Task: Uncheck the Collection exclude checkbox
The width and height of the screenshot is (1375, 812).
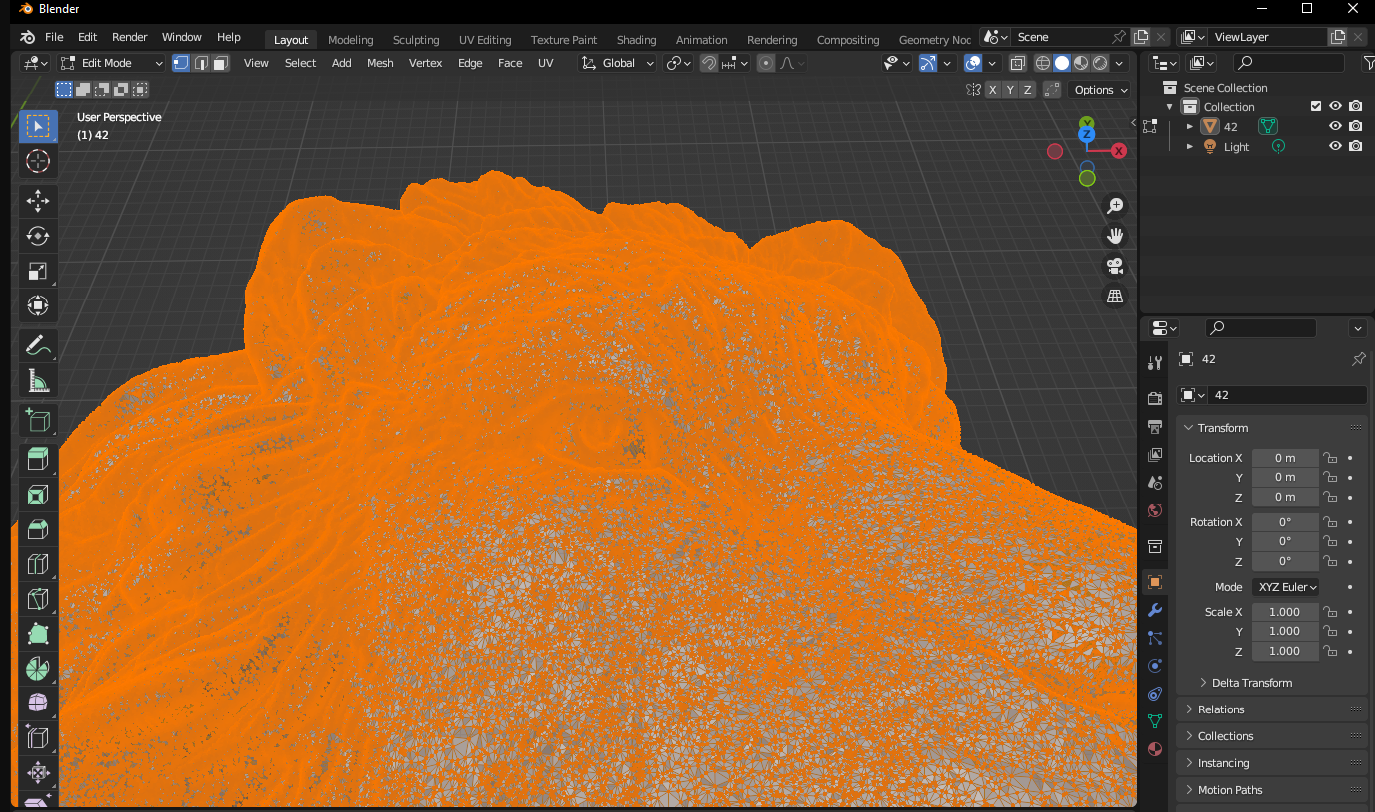Action: [1316, 107]
